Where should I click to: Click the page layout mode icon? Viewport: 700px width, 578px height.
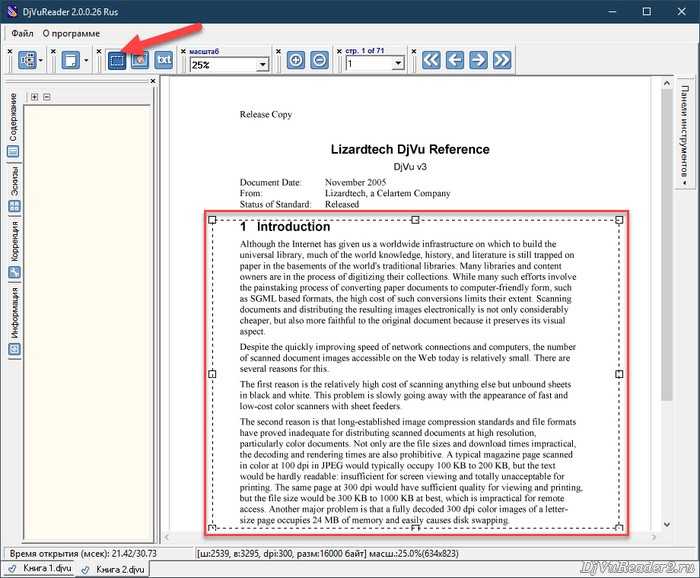coord(27,60)
